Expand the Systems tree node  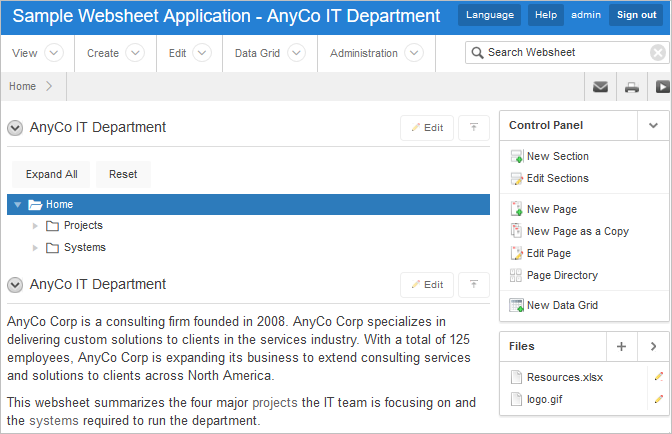(x=36, y=248)
